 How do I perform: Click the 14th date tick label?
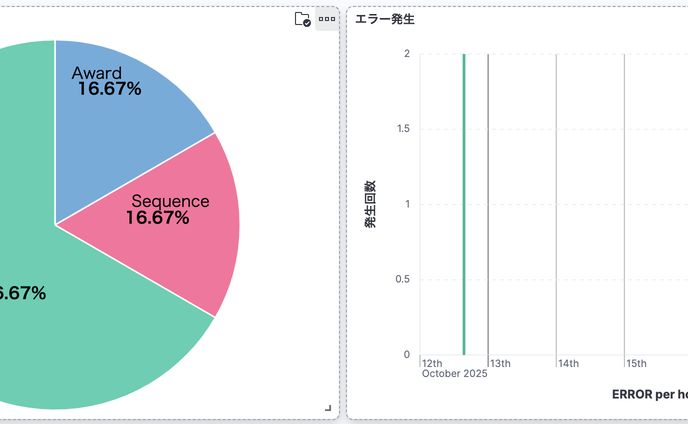tap(568, 363)
